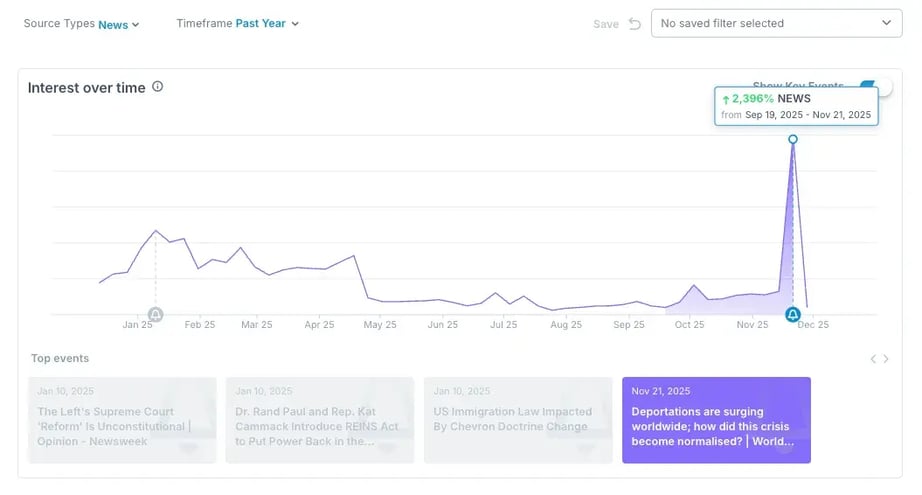Open the US Immigration Law Chevron event card
This screenshot has width=922, height=495.
tap(518, 420)
